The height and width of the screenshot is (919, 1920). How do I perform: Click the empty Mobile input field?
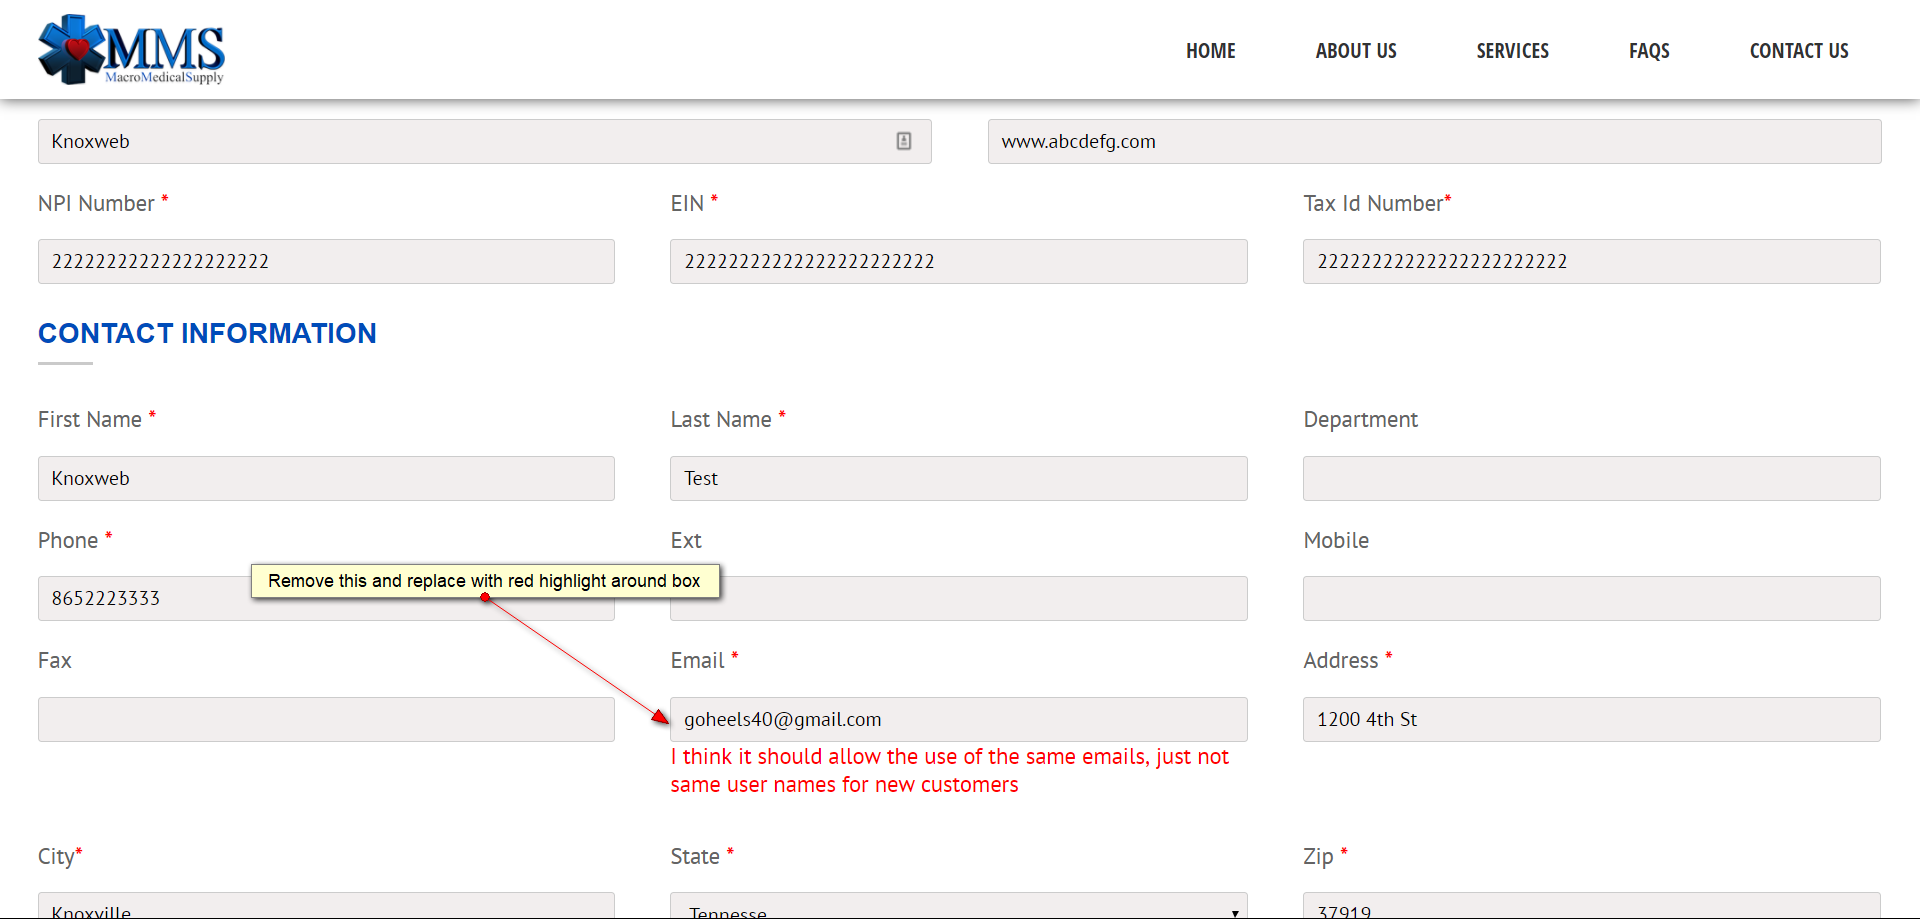pos(1591,599)
